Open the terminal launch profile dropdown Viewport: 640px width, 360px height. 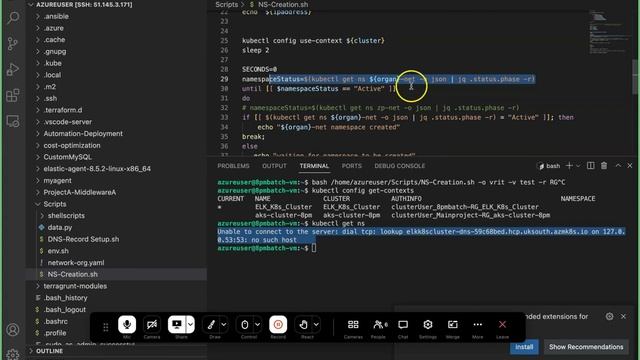click(x=578, y=166)
